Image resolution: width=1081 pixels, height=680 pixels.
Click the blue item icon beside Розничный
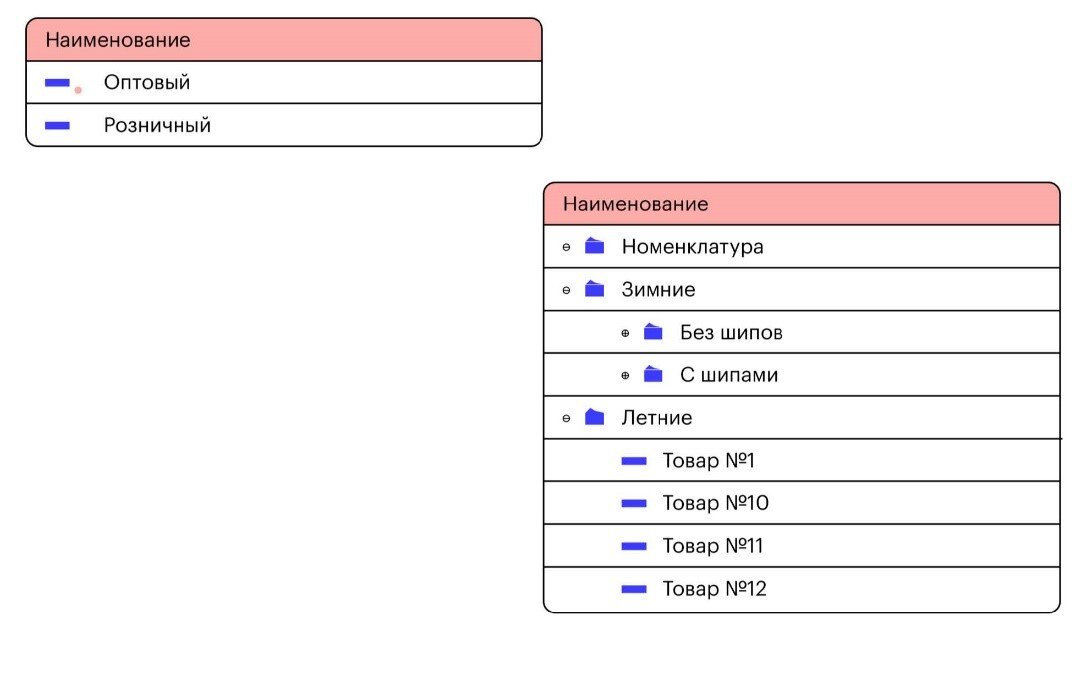coord(57,126)
